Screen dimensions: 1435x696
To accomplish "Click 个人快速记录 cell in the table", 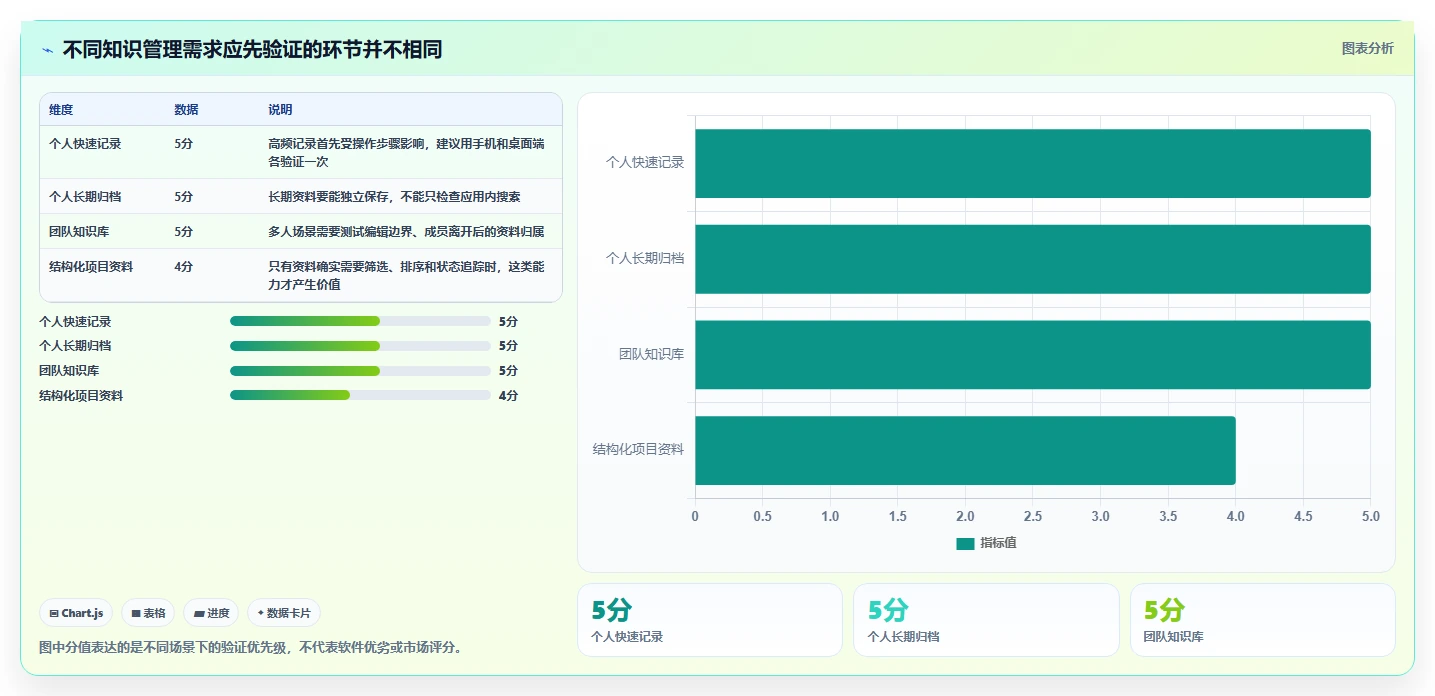I will tap(85, 144).
